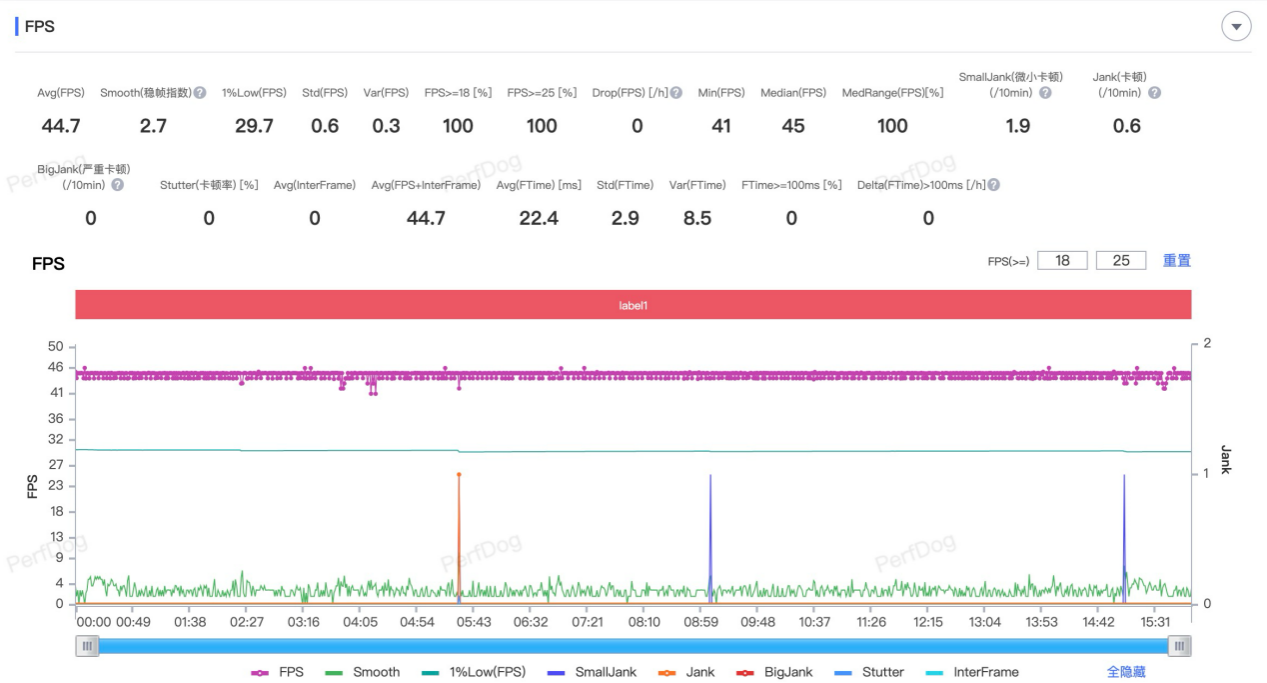Click FPS threshold field showing 25

click(x=1121, y=261)
